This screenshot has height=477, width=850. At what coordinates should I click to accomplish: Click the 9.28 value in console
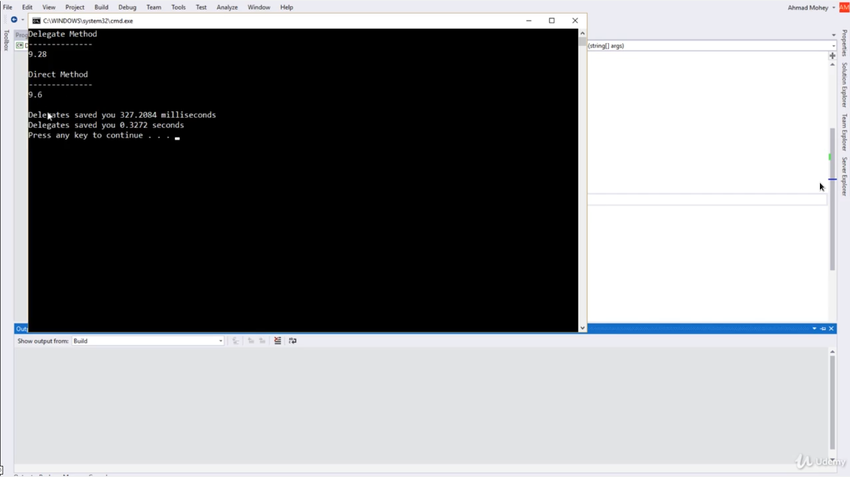click(x=37, y=54)
